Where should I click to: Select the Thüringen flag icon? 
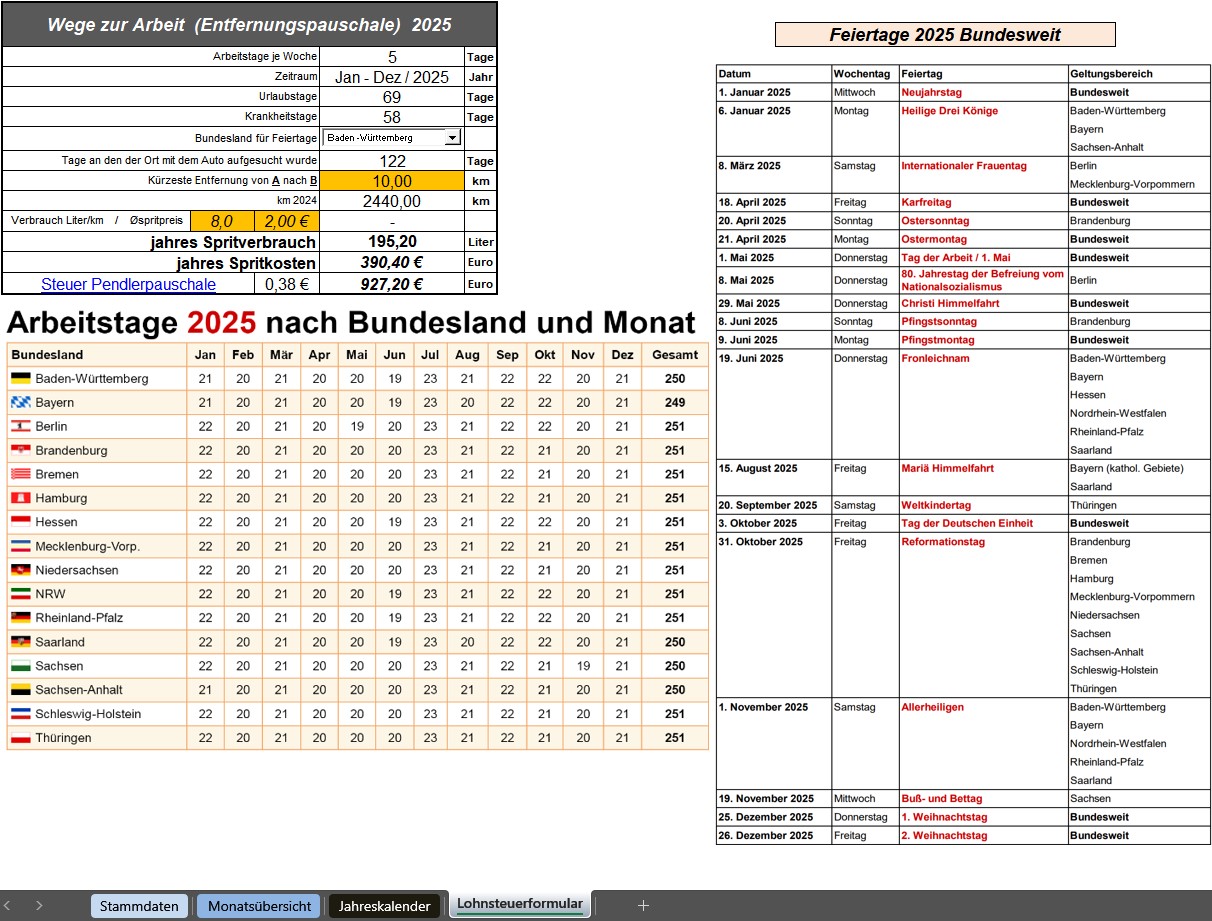pyautogui.click(x=21, y=738)
